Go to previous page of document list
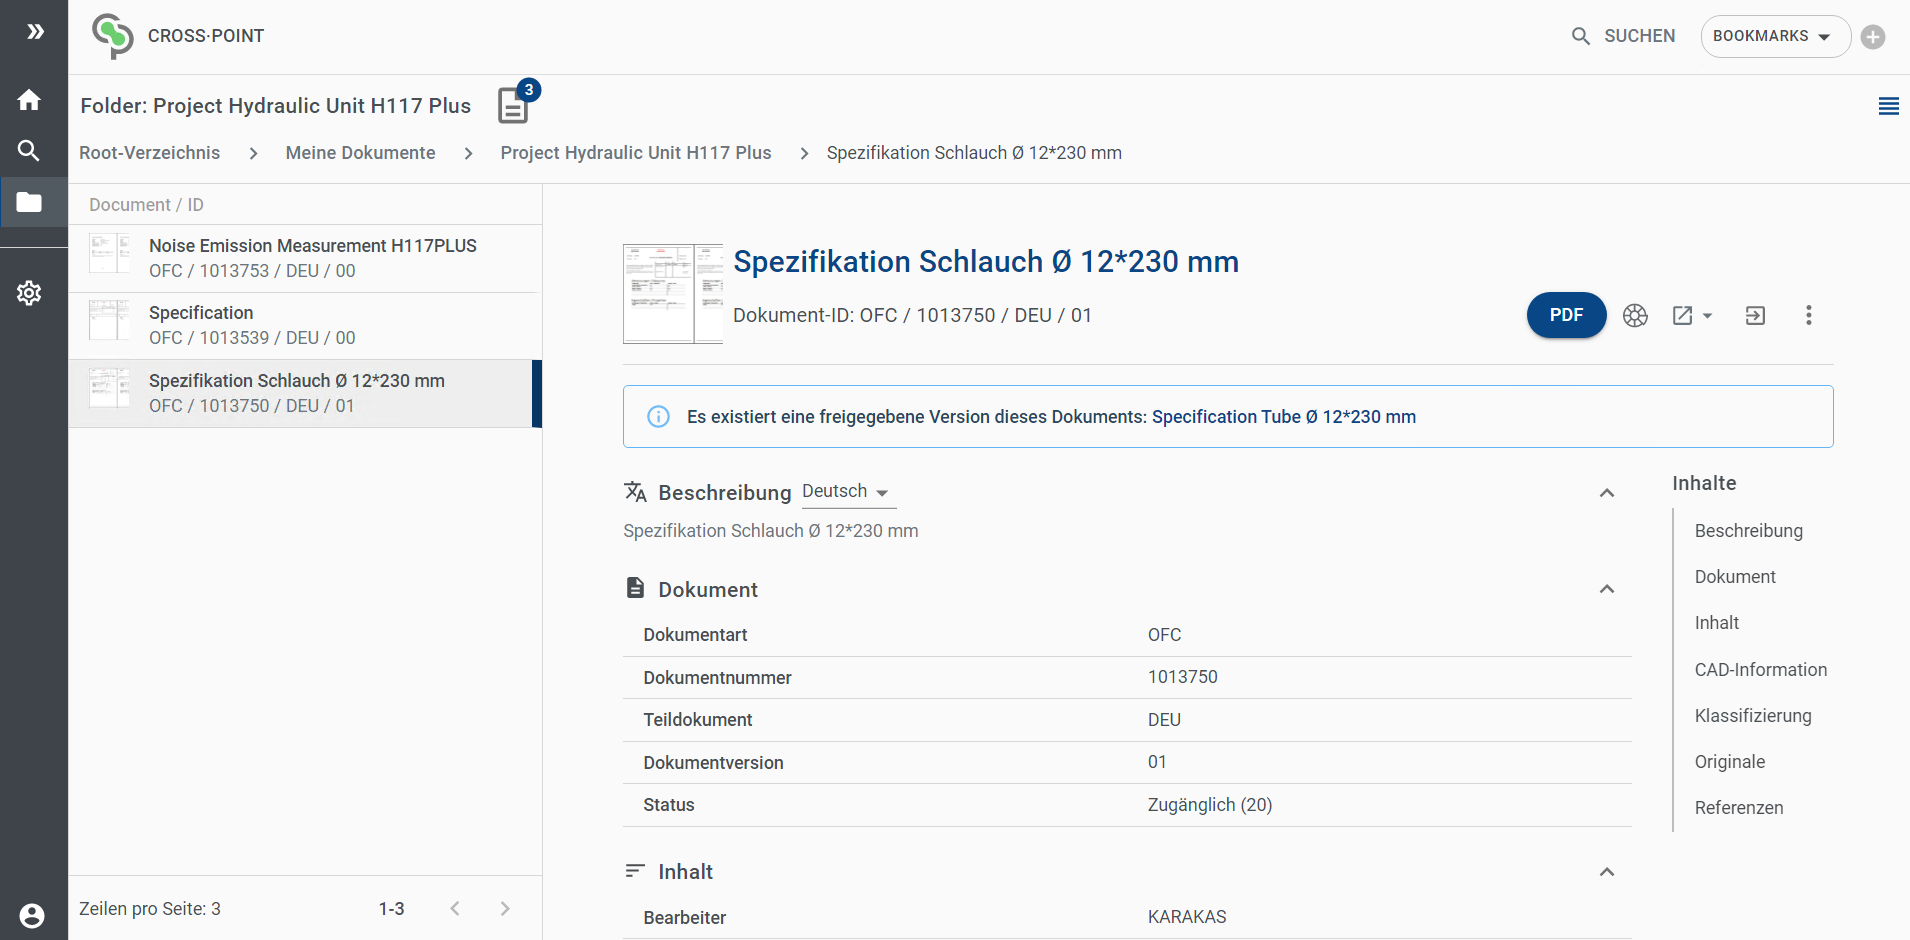 click(455, 908)
